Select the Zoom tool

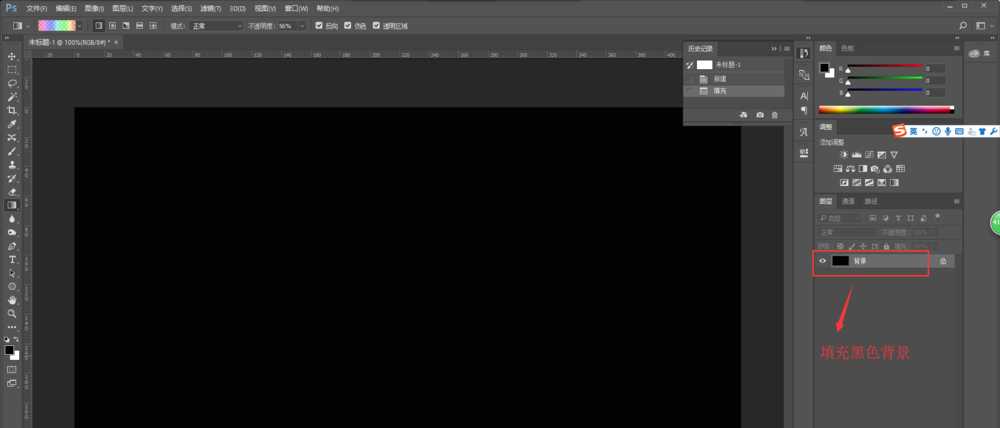pos(11,313)
